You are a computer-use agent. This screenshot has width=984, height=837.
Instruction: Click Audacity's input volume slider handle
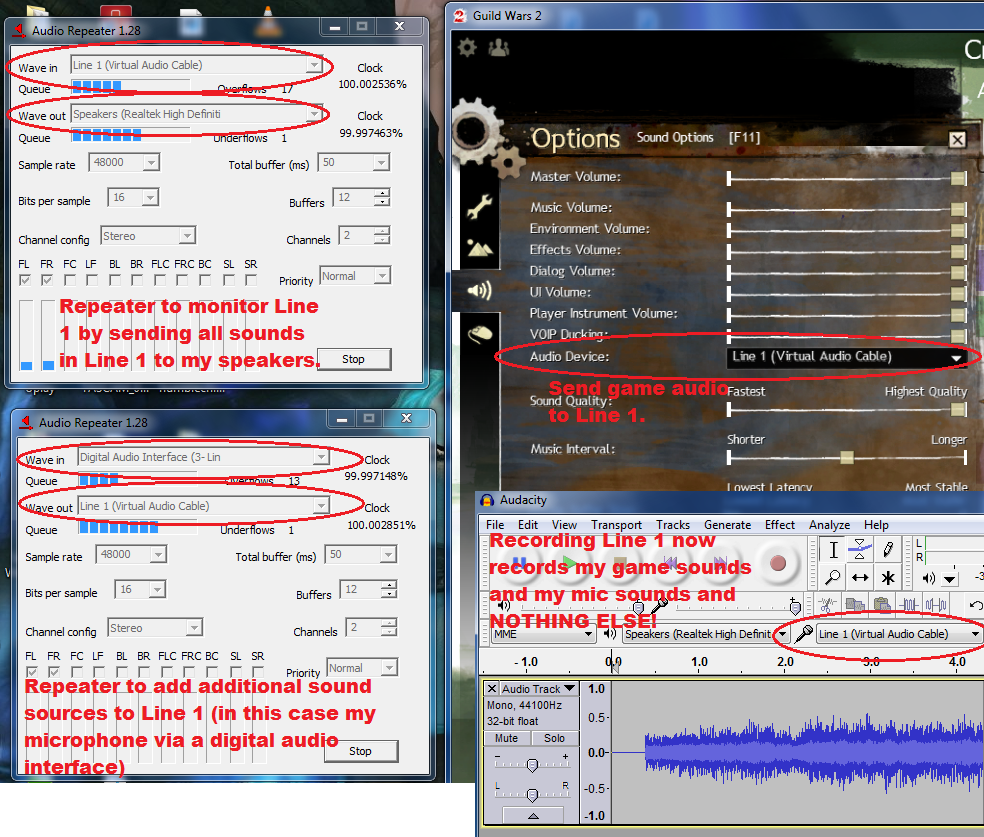pos(795,607)
